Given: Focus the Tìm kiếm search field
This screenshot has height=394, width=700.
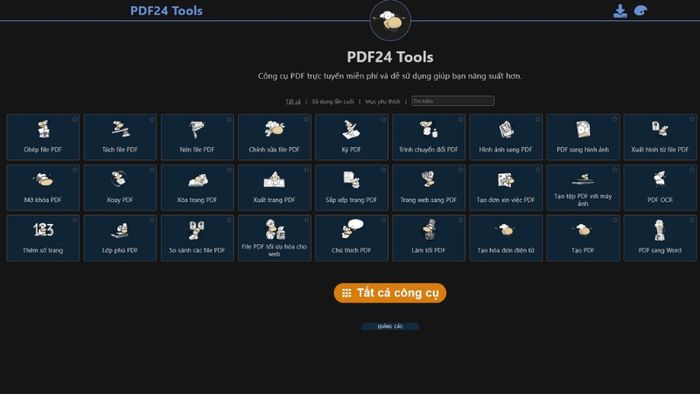Looking at the screenshot, I should (x=453, y=101).
